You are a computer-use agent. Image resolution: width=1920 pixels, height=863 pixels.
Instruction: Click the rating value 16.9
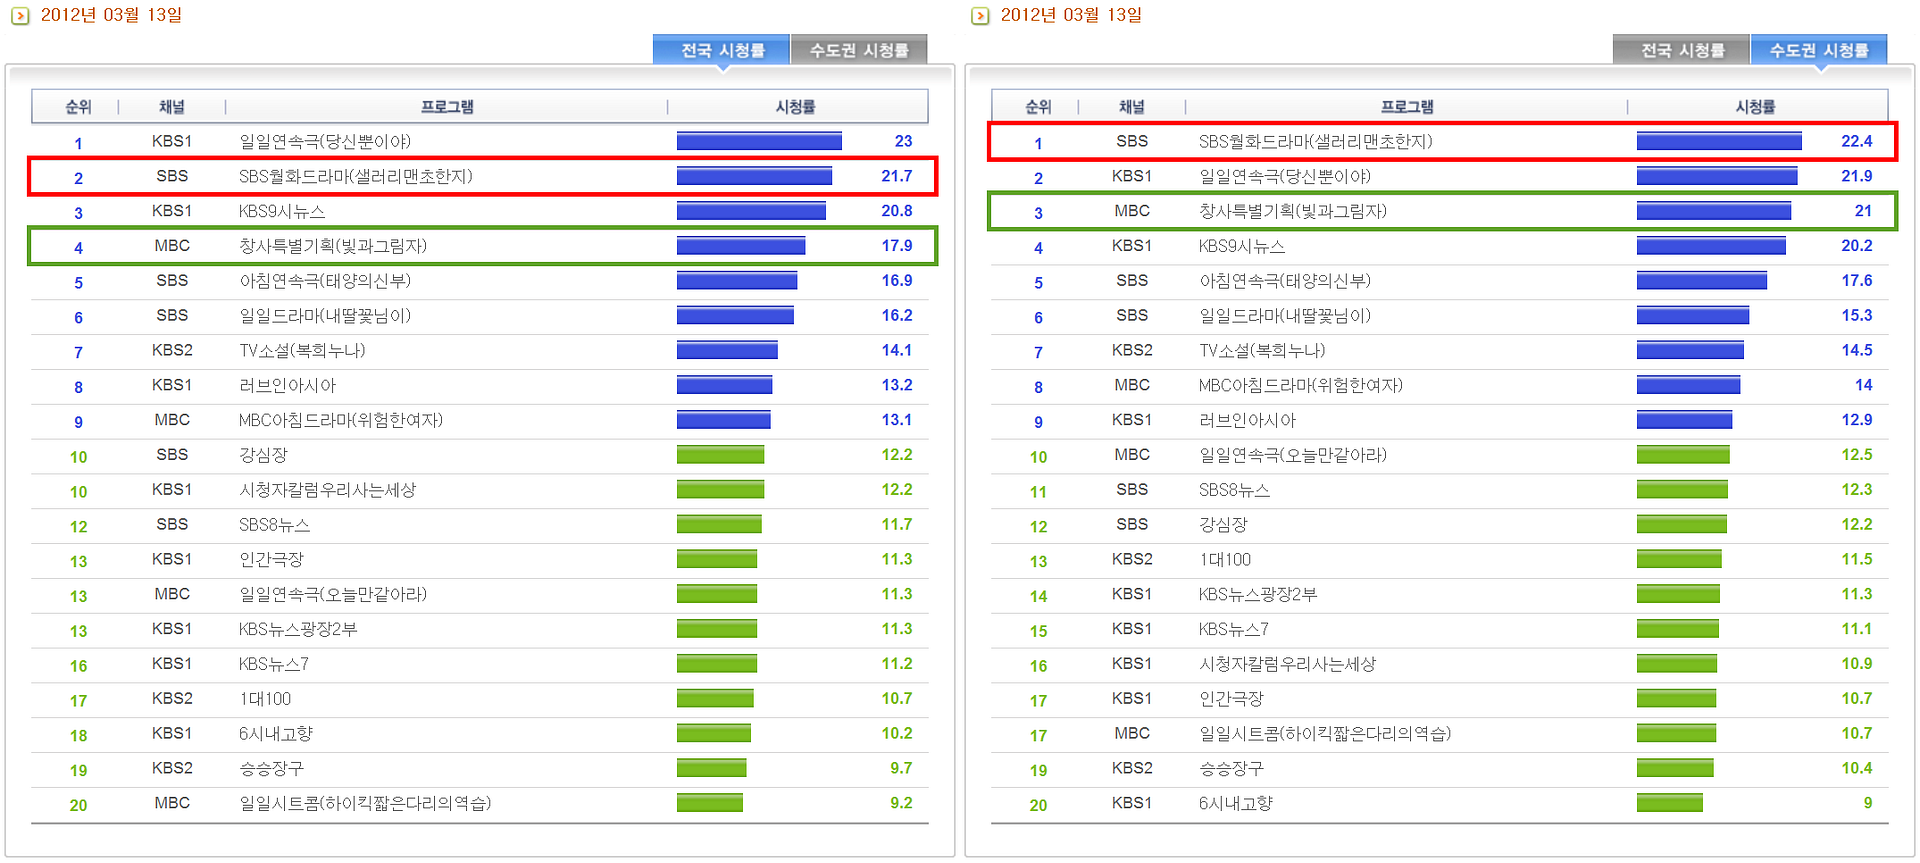click(x=896, y=281)
